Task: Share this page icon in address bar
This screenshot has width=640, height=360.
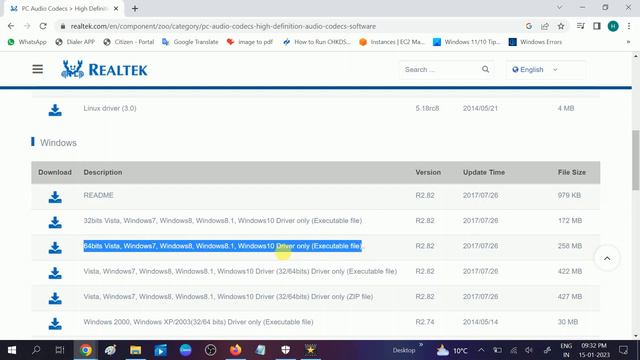Action: 545,26
